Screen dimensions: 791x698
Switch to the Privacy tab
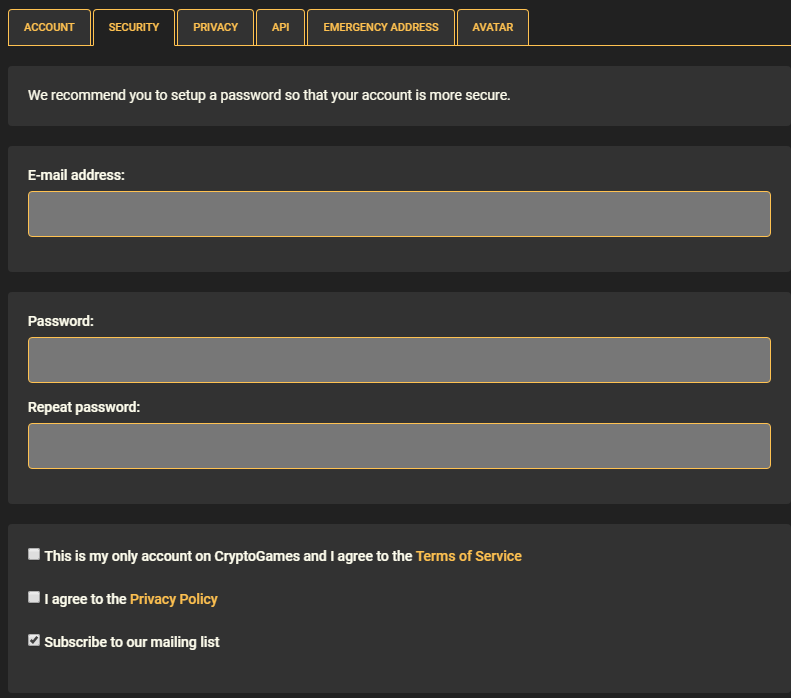tap(215, 27)
